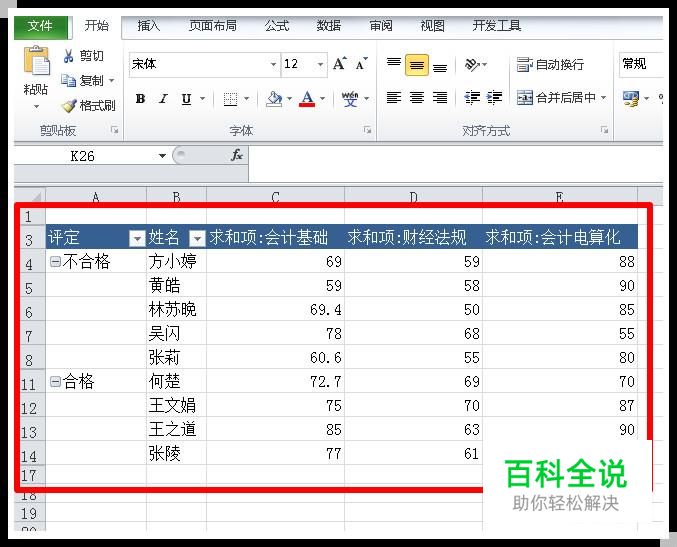The width and height of the screenshot is (677, 547).
Task: Click the Cut scissors icon
Action: tap(68, 56)
